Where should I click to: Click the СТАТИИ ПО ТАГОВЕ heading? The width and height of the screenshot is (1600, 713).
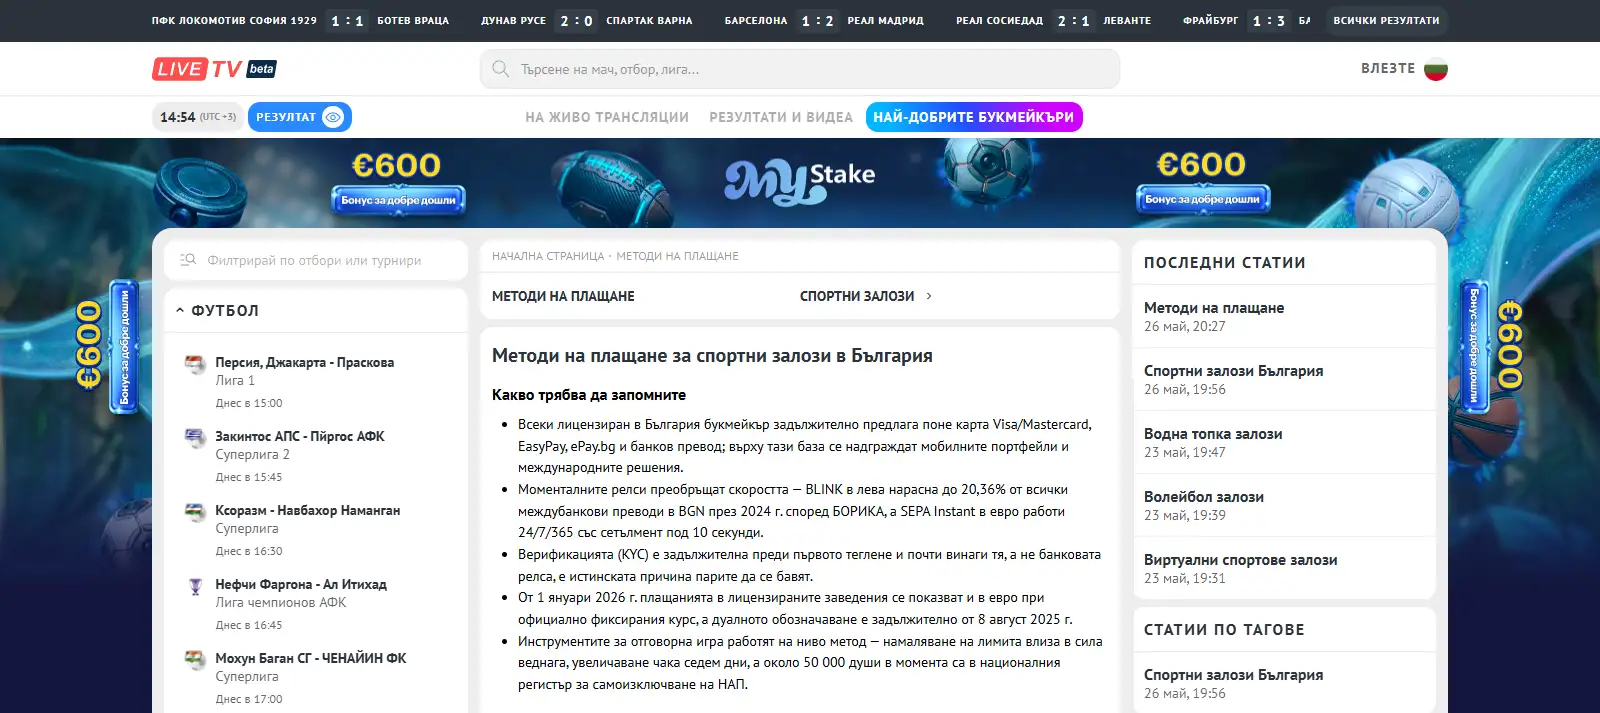click(x=1224, y=630)
